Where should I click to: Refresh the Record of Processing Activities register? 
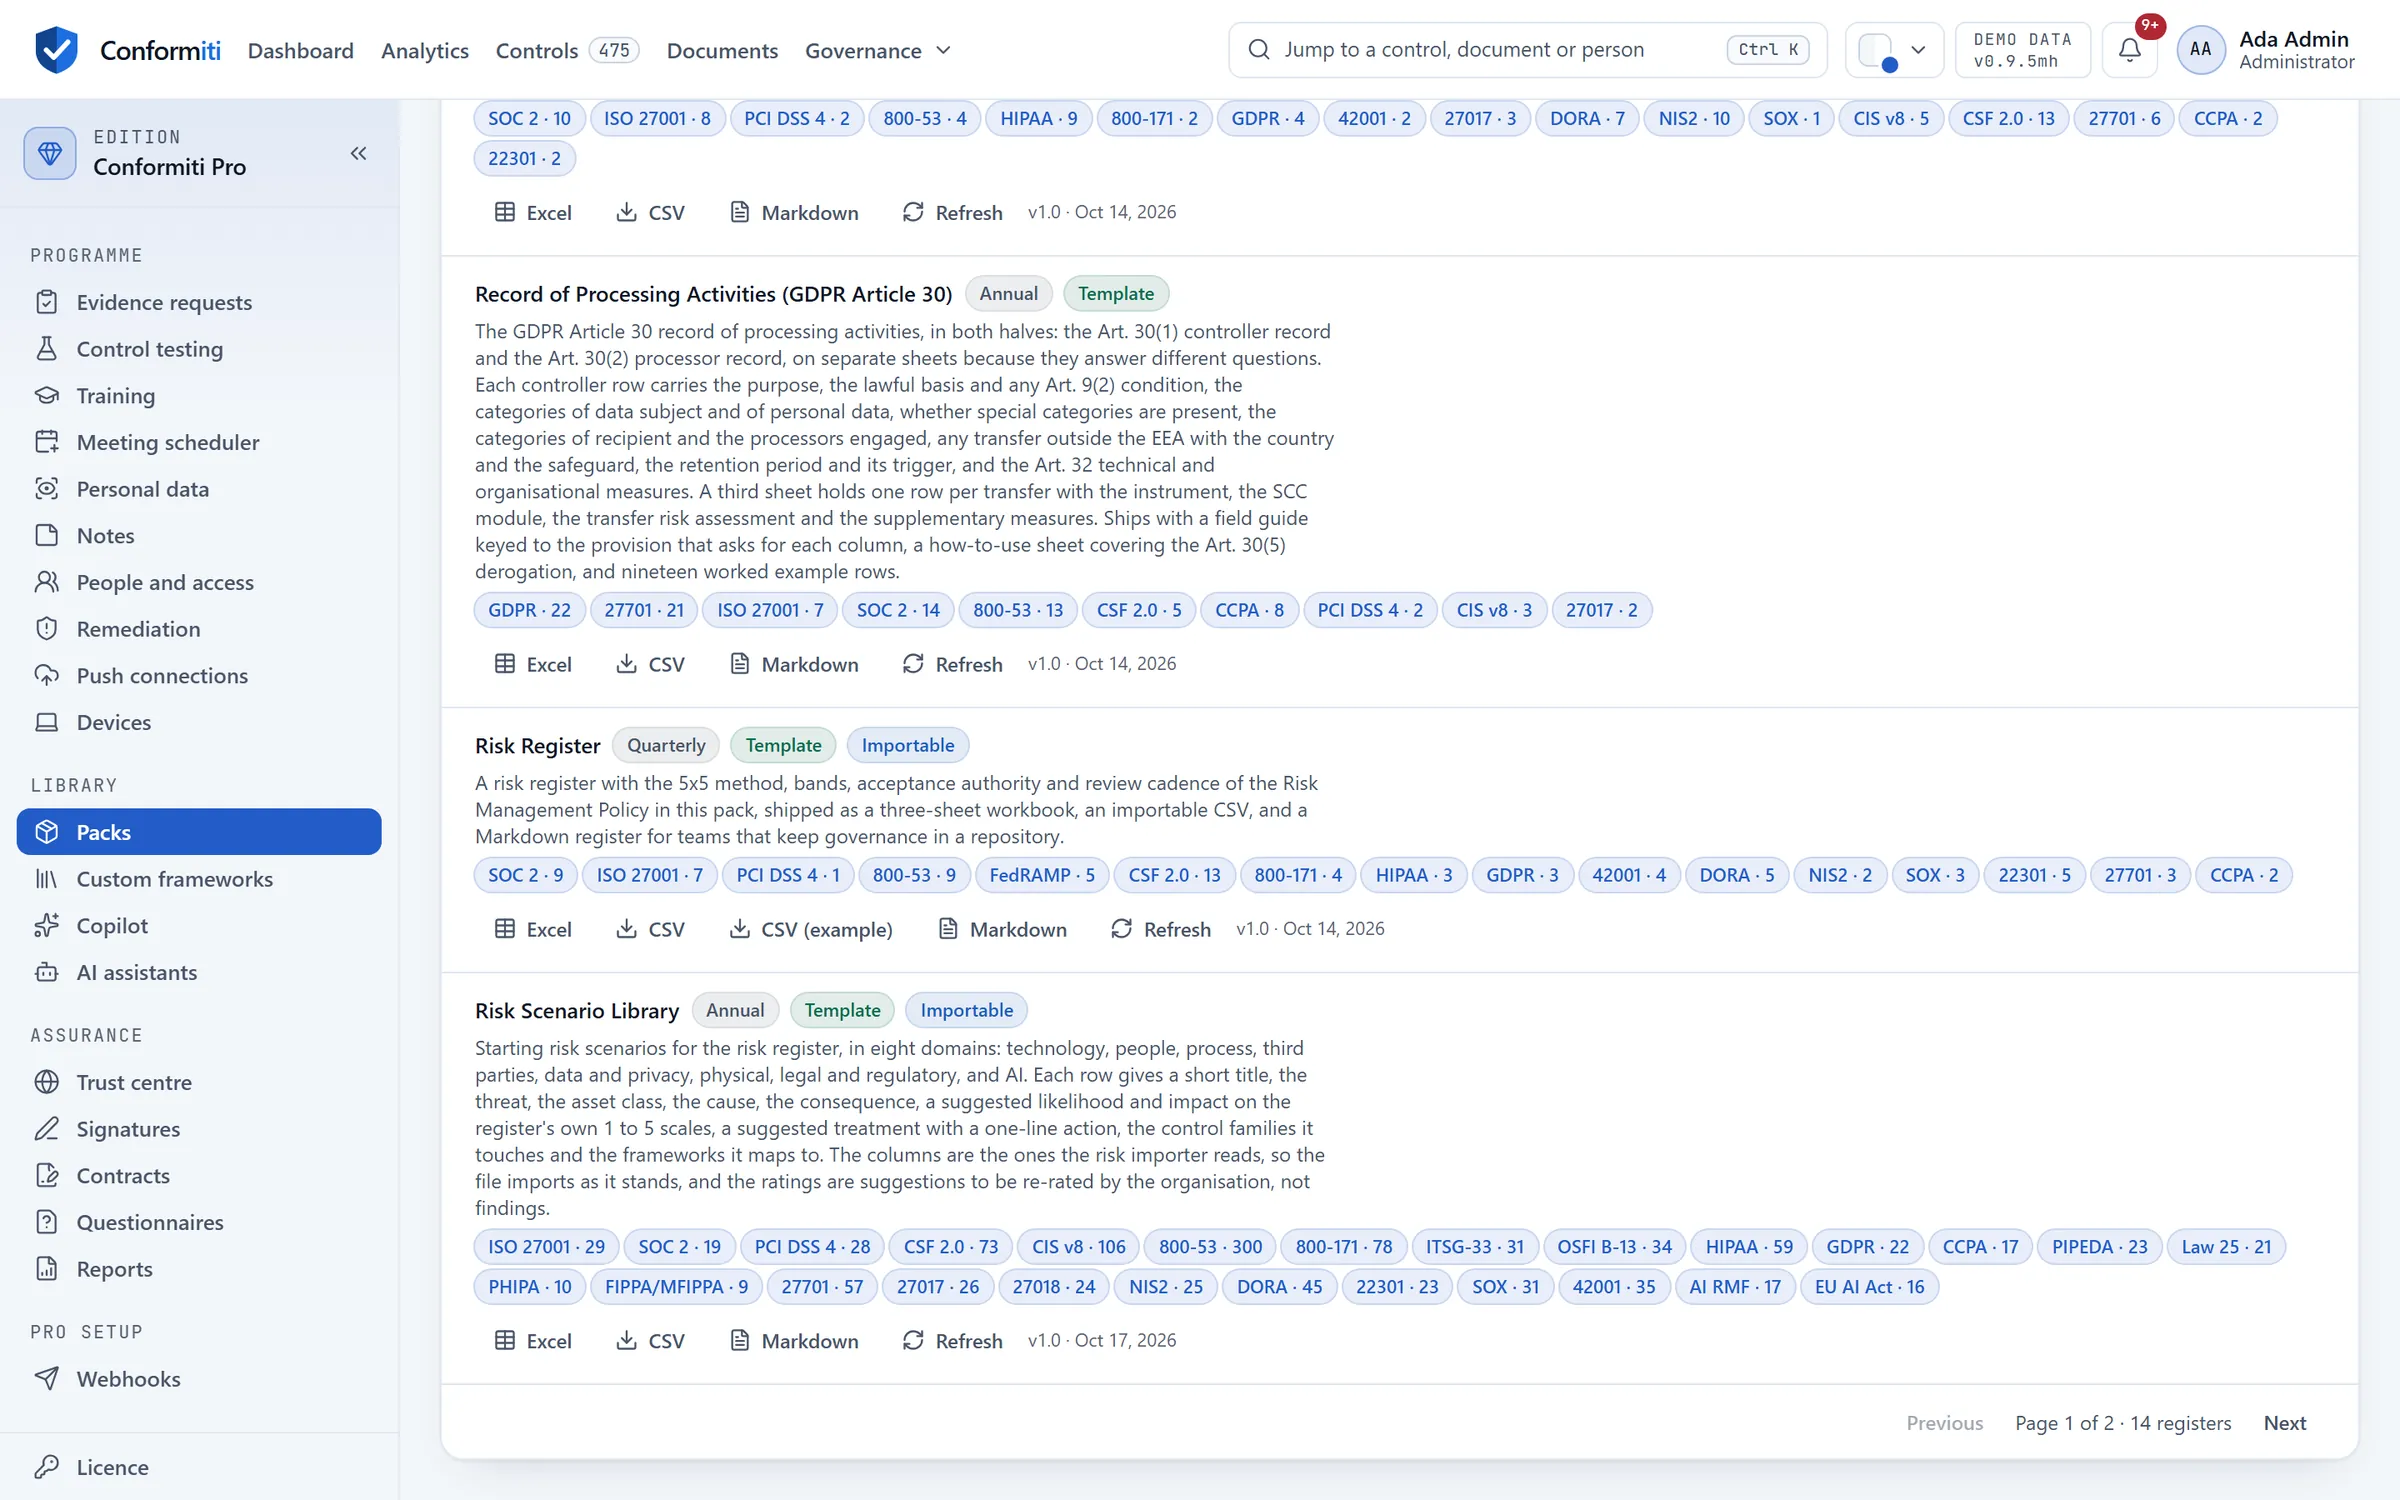click(x=952, y=664)
